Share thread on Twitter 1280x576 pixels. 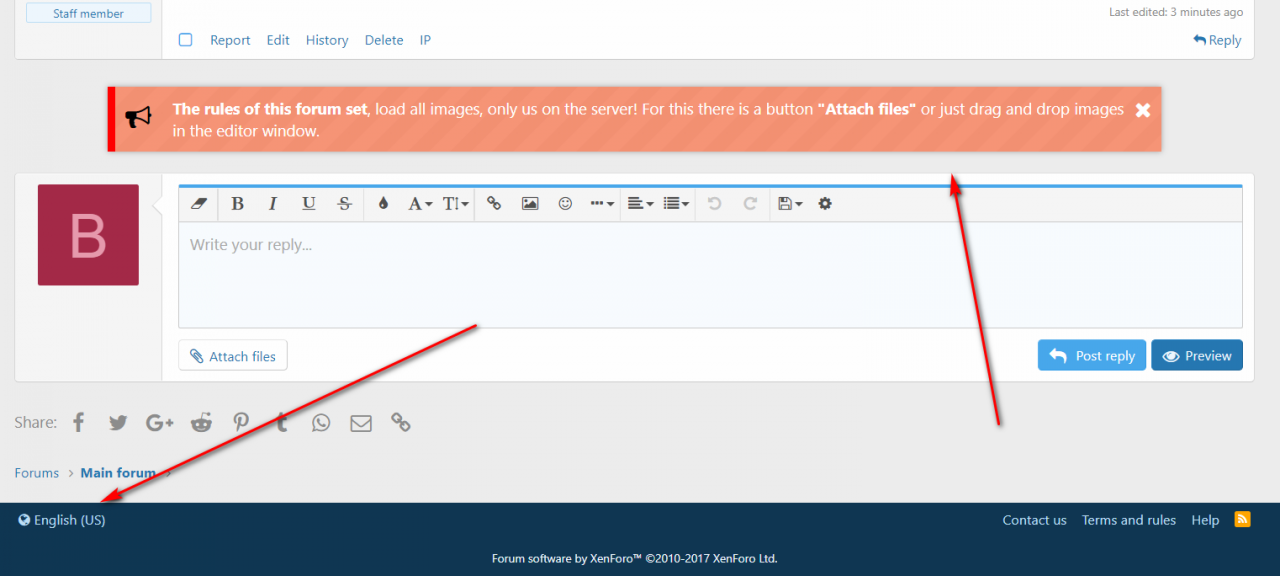118,423
